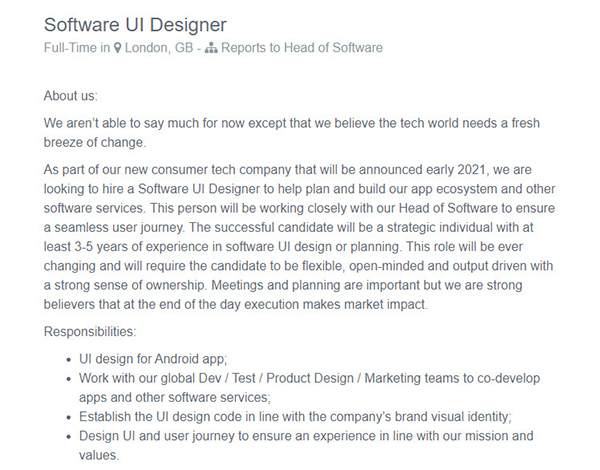Click the About us heading
The height and width of the screenshot is (470, 600).
(x=71, y=96)
